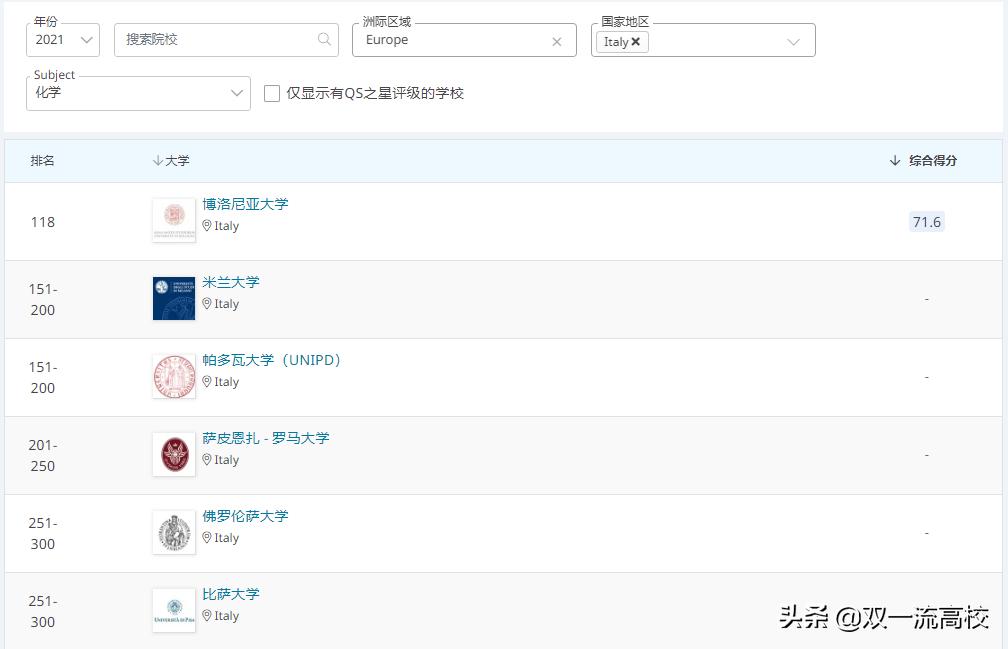Click the location pin icon under 博洛尼亚大学
1008x649 pixels.
207,226
